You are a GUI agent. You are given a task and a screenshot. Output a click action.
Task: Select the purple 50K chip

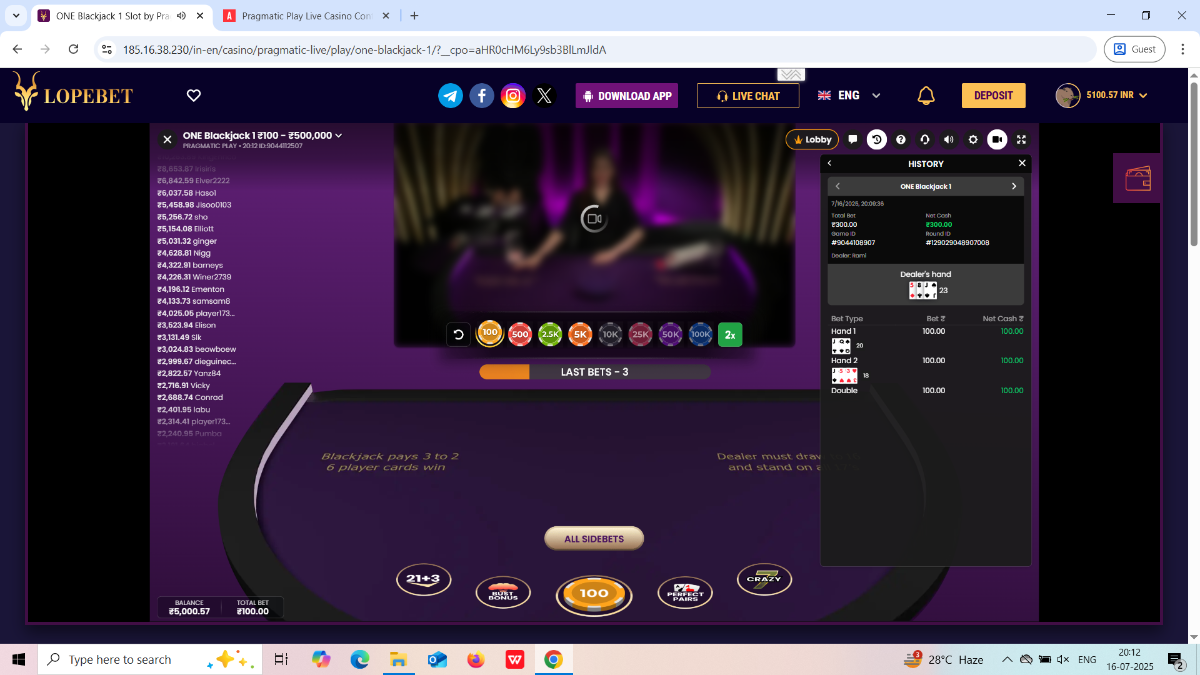point(670,335)
